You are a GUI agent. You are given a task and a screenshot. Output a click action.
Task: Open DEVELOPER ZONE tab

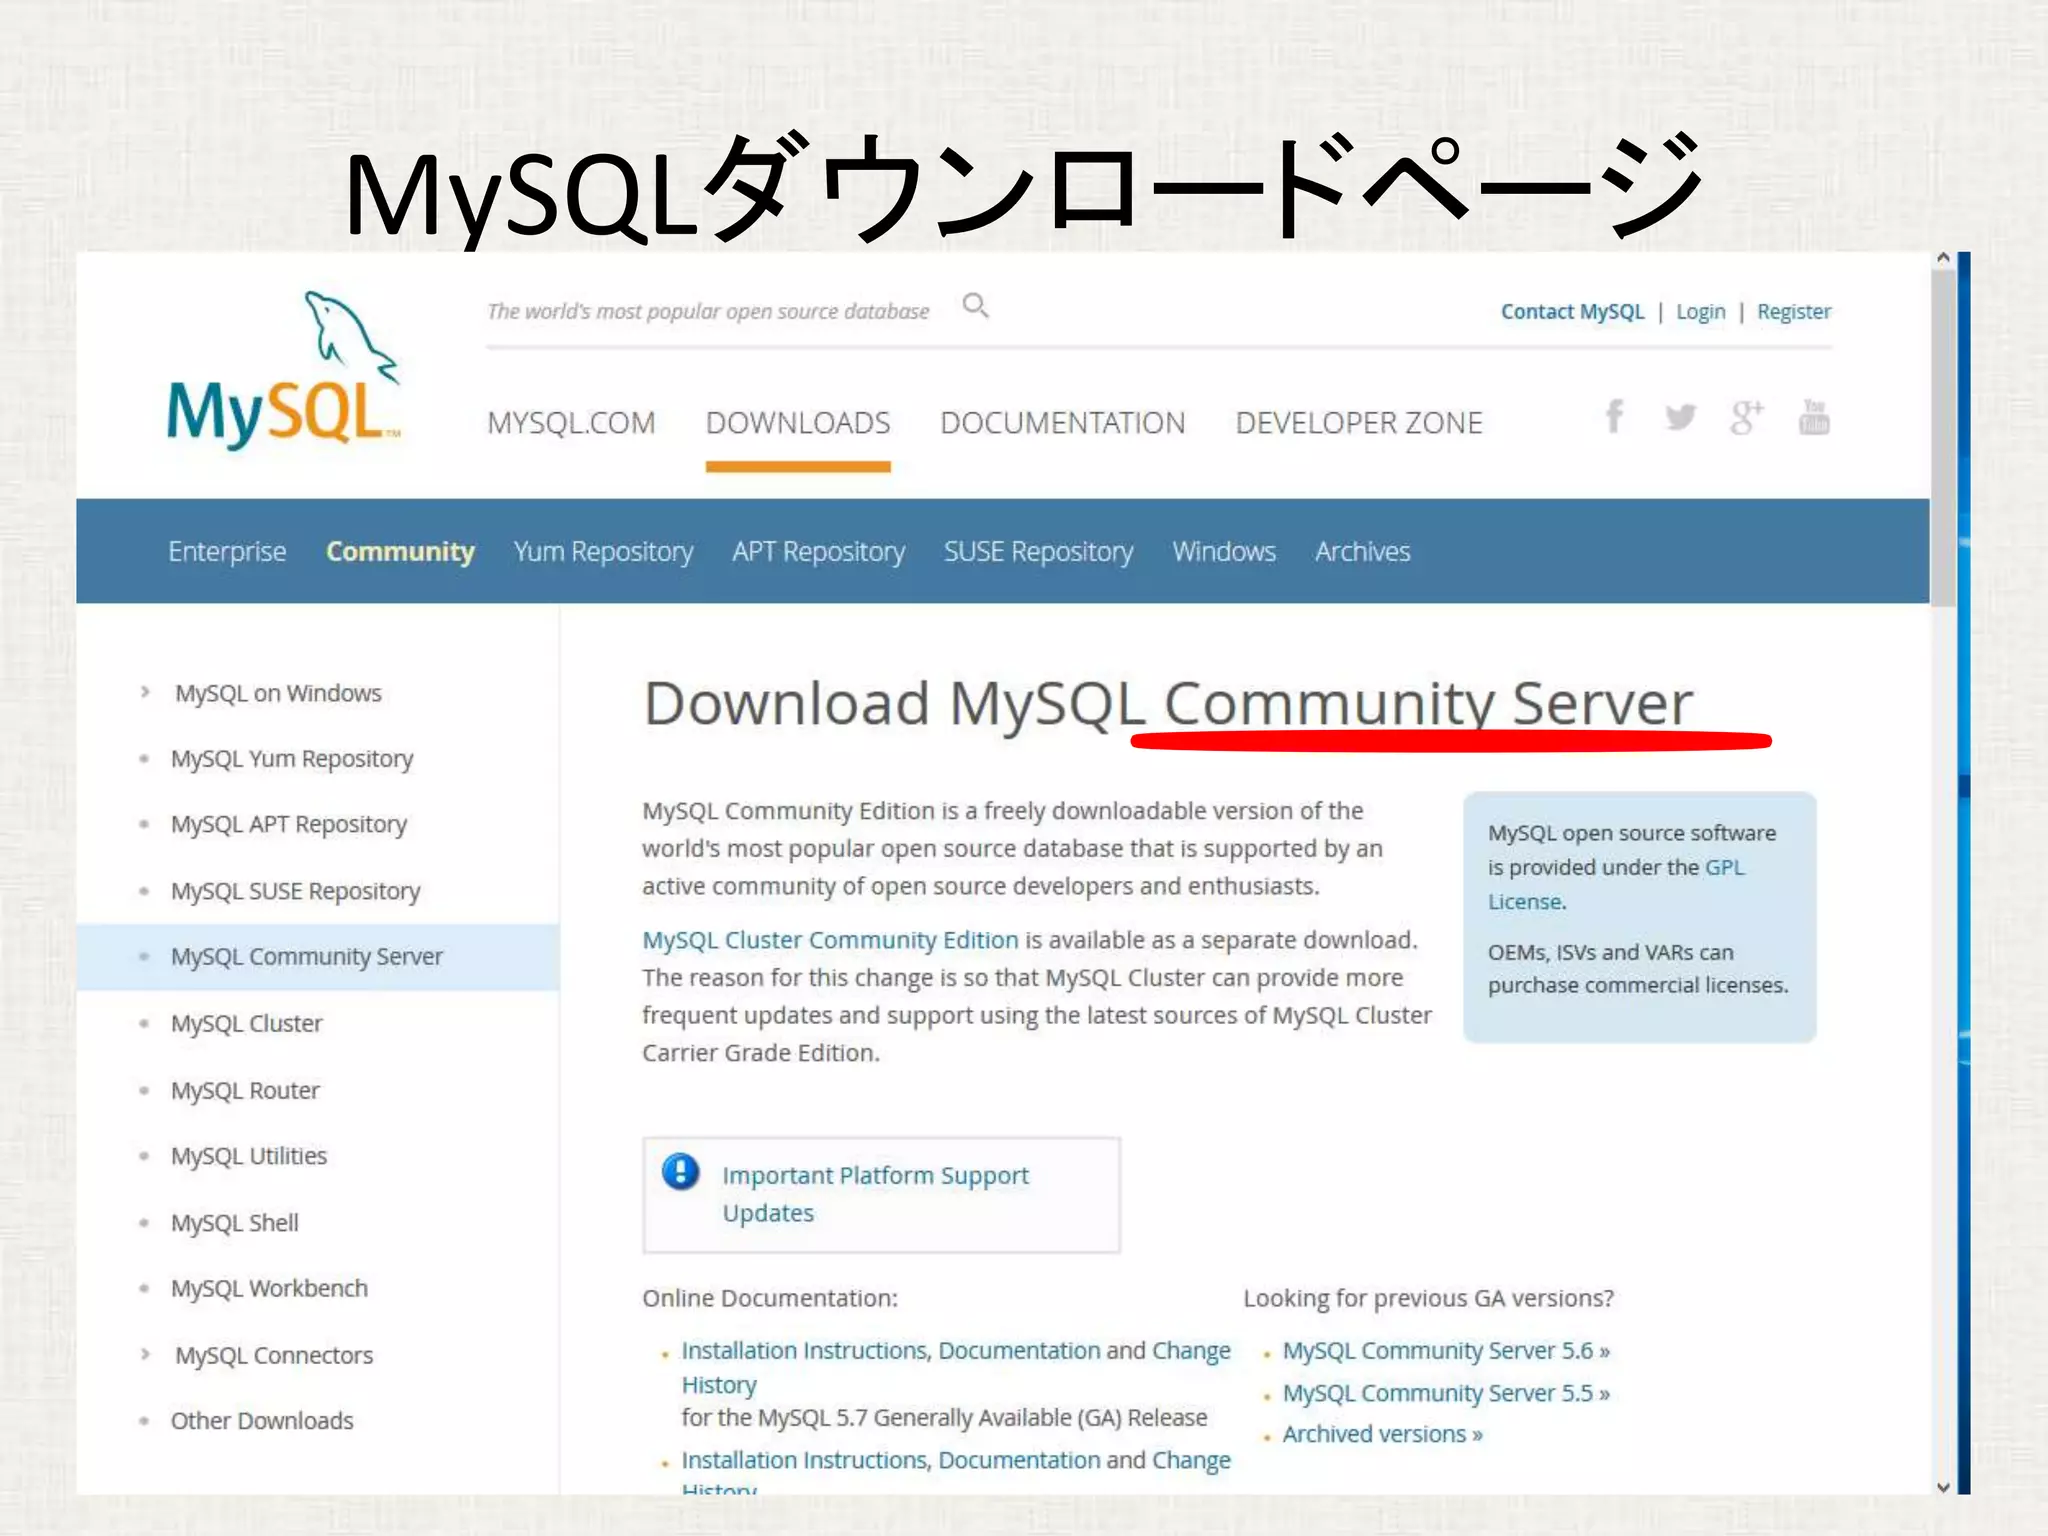click(x=1359, y=423)
